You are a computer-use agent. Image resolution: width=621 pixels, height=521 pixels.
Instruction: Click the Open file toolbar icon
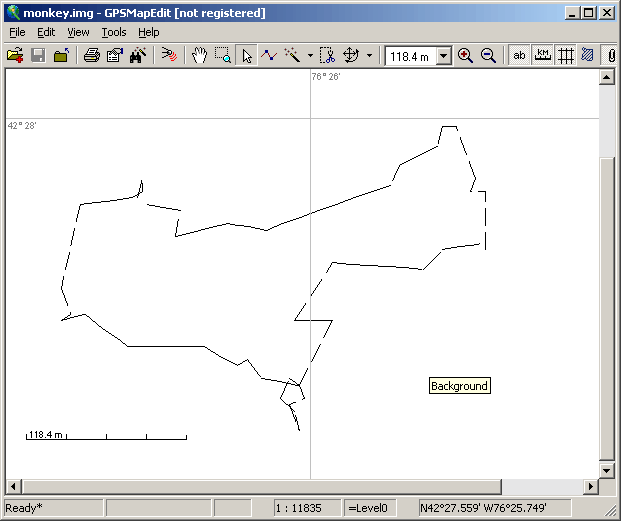tap(14, 56)
